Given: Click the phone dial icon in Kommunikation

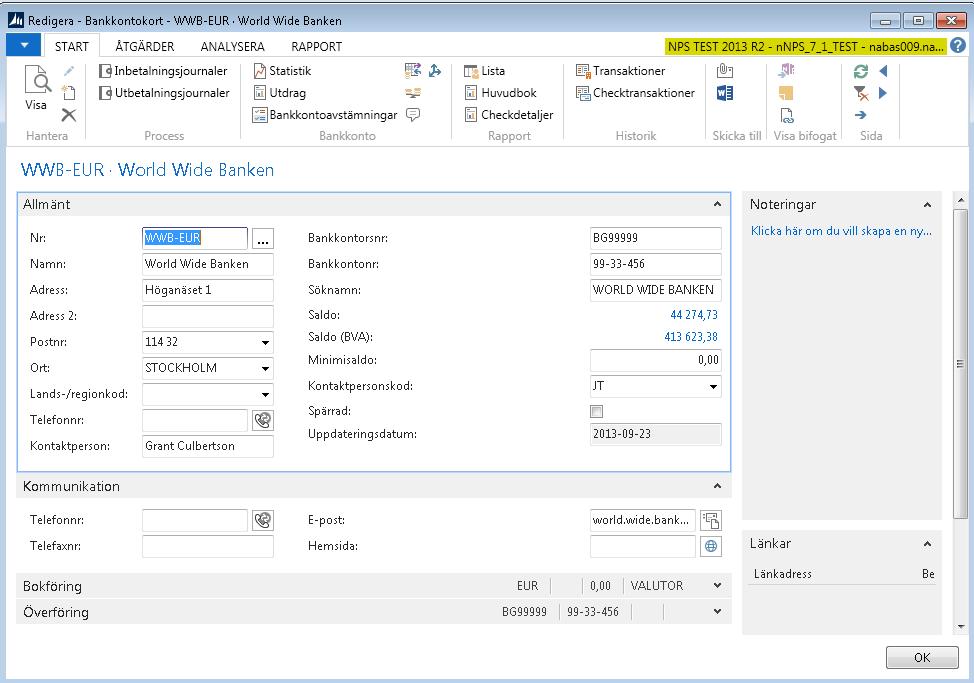Looking at the screenshot, I should (x=263, y=520).
